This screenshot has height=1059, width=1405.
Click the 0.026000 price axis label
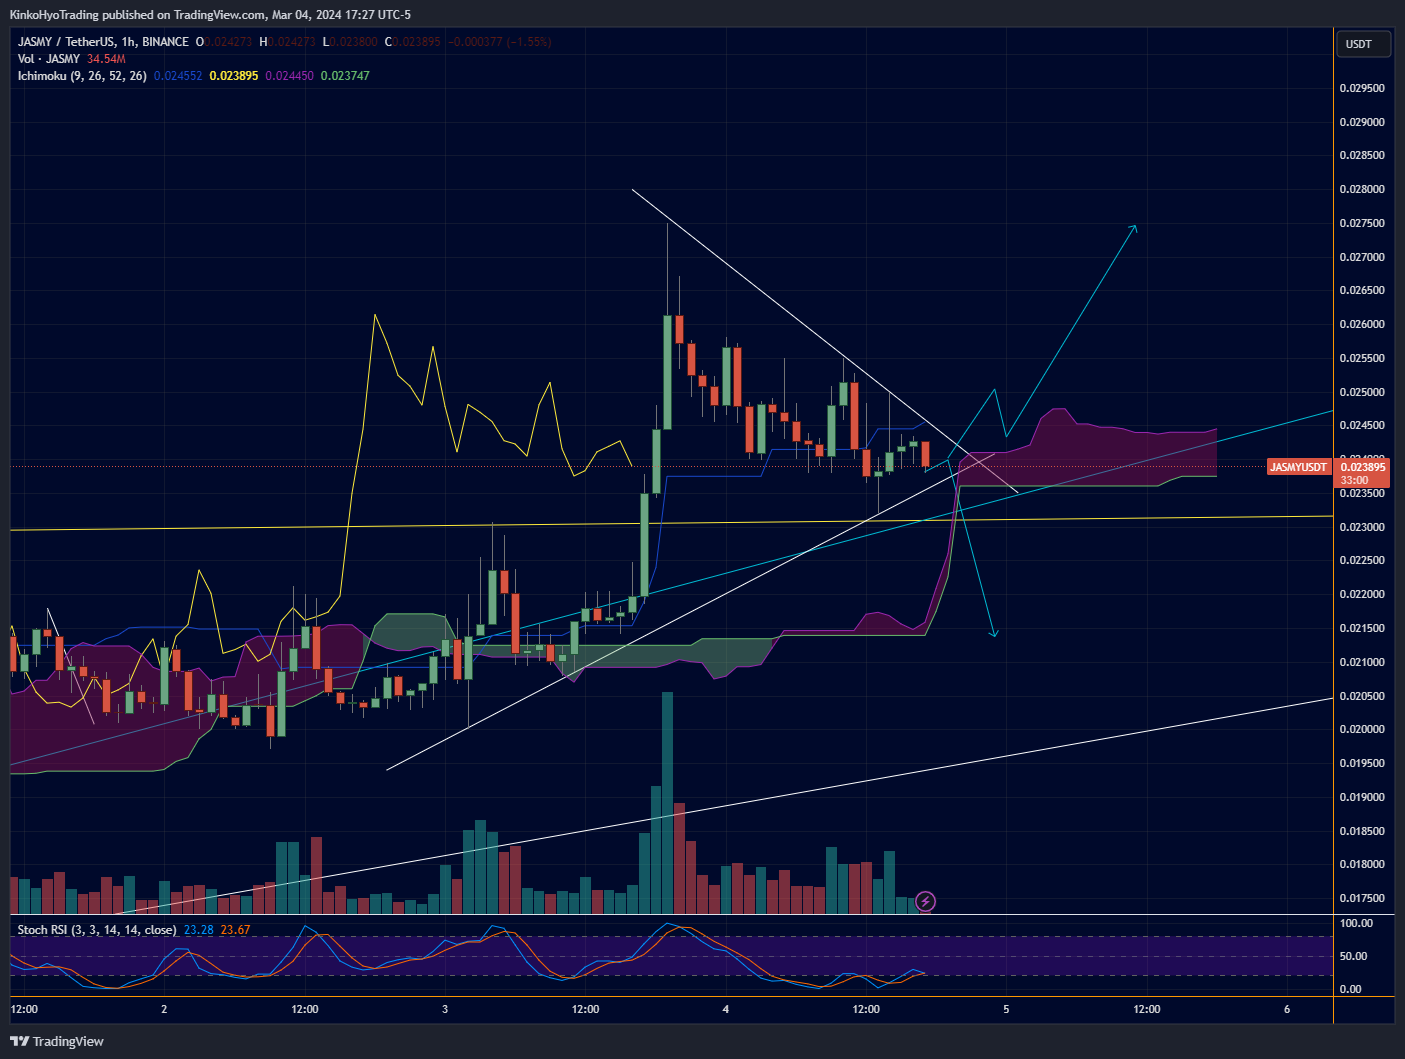1362,324
